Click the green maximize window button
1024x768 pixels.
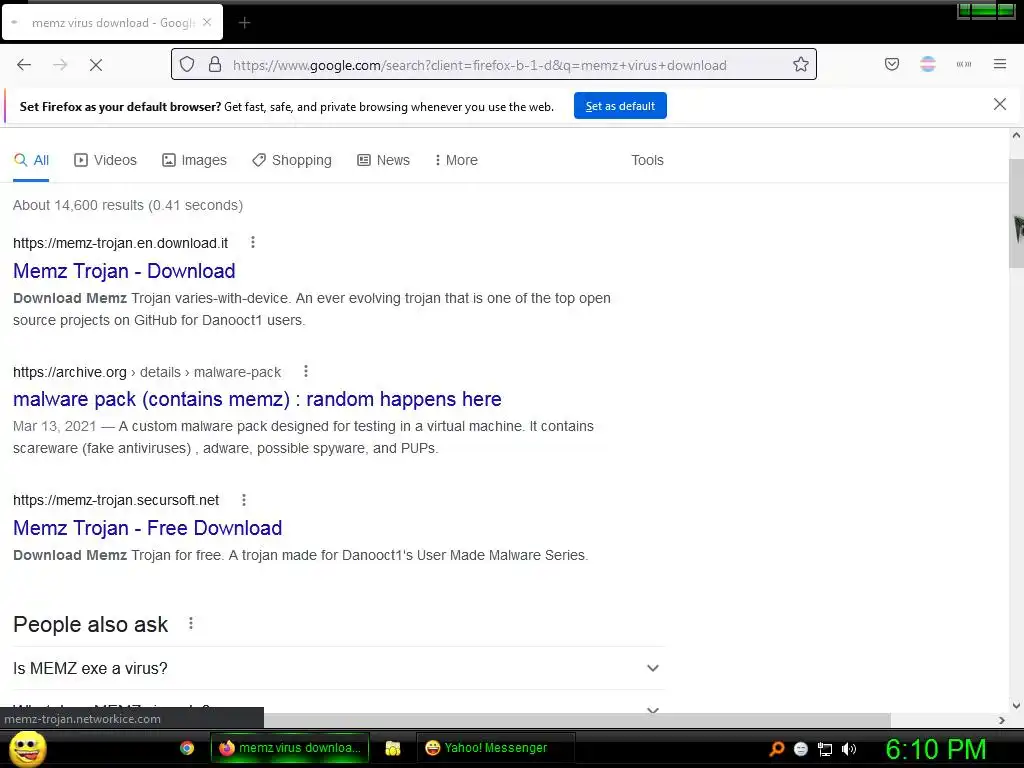[985, 10]
